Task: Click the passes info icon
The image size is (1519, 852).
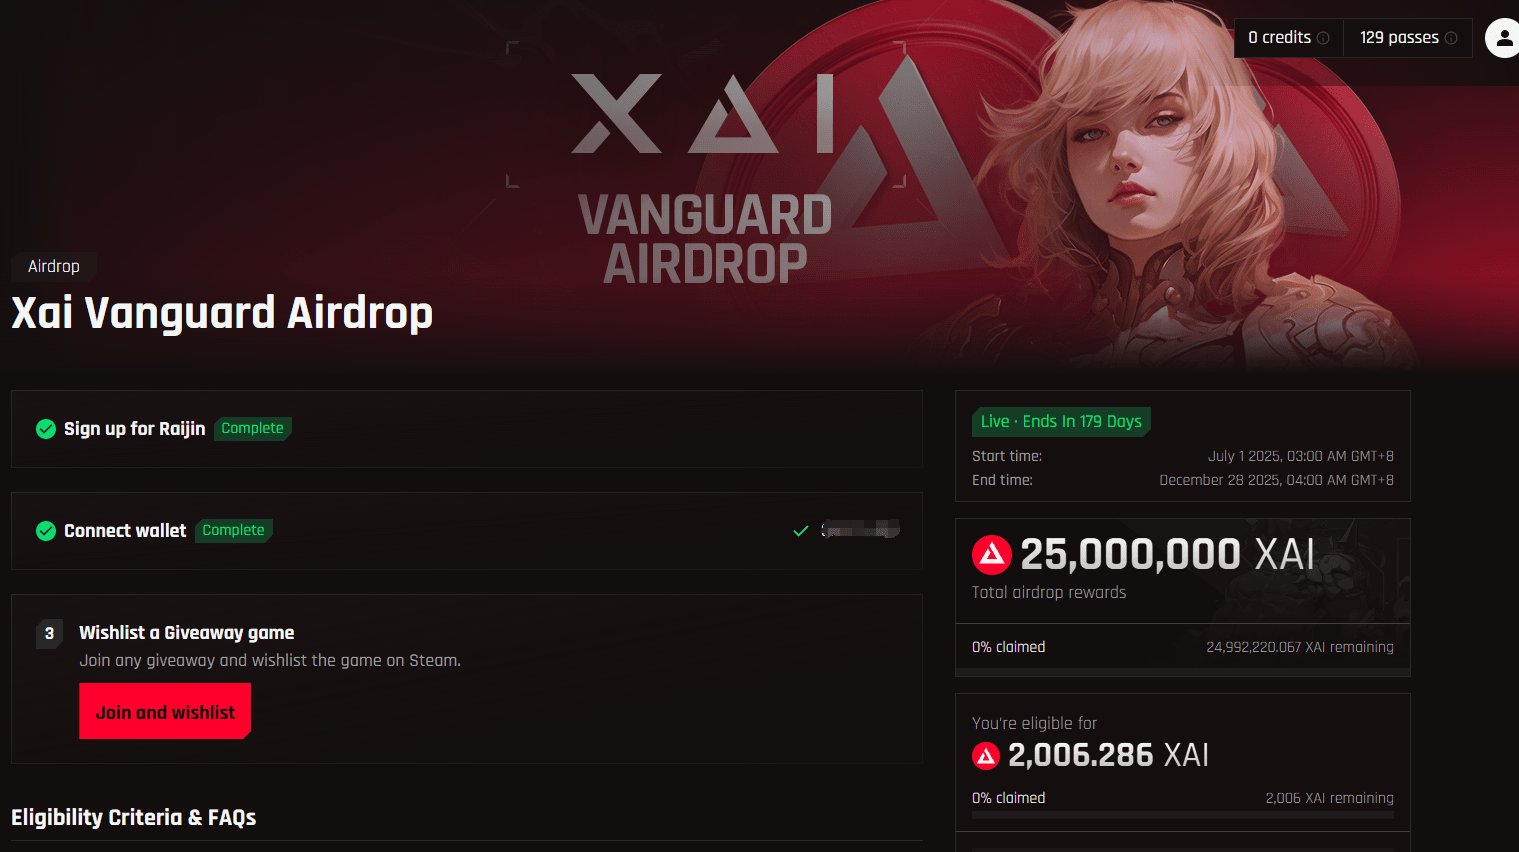Action: click(x=1451, y=38)
